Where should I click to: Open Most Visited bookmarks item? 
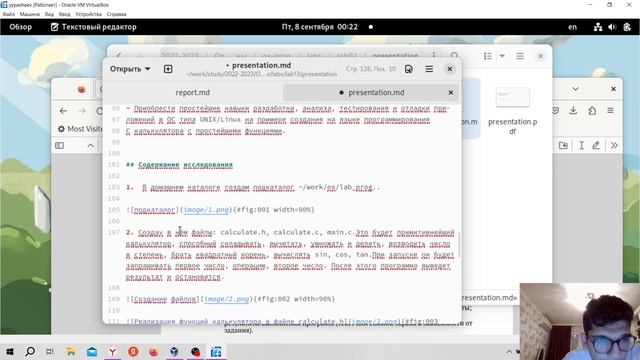click(80, 129)
